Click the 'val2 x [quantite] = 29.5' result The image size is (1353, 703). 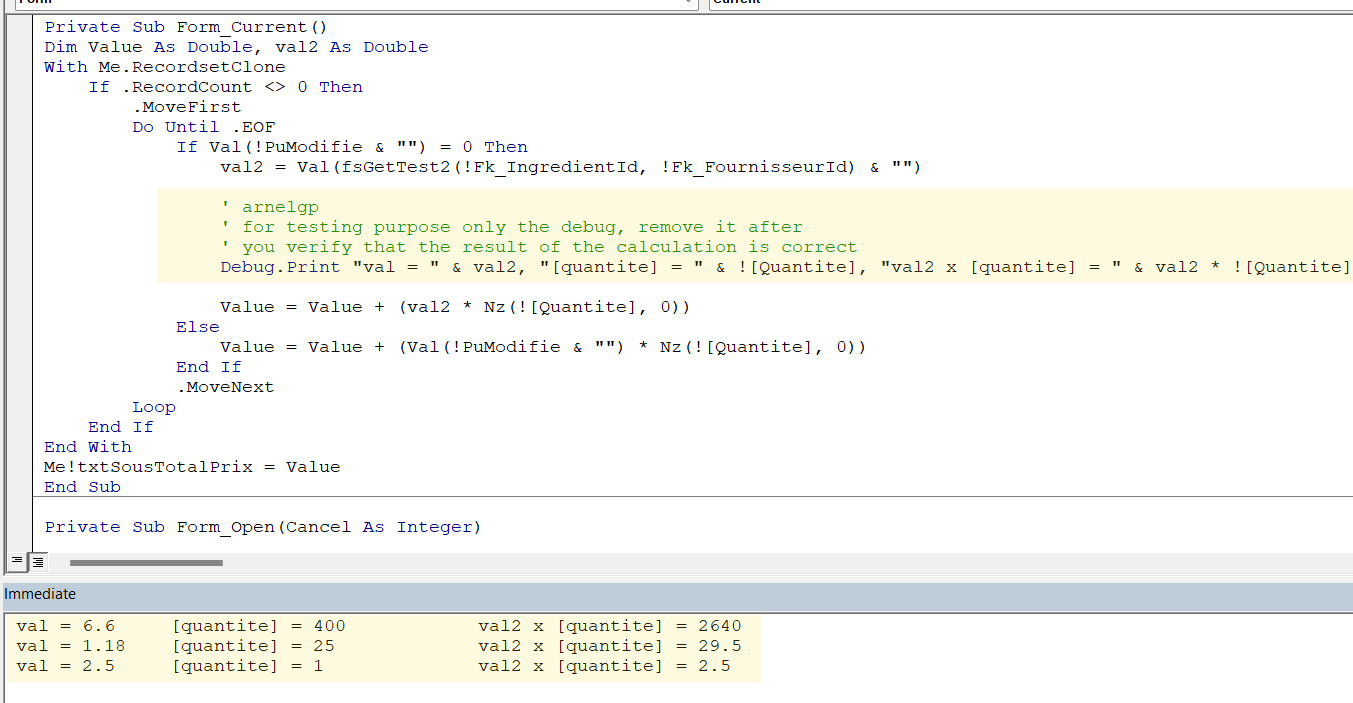point(610,646)
